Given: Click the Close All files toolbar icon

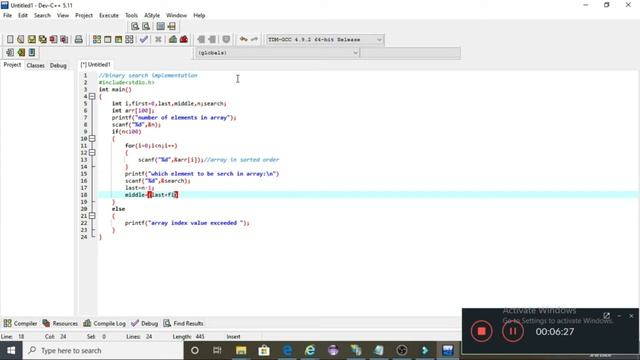Looking at the screenshot, I should click(x=64, y=40).
